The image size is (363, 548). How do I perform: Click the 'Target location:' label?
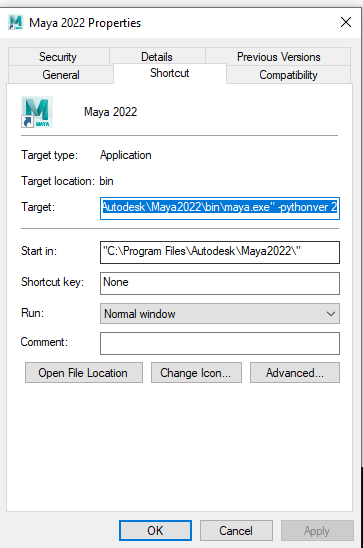pos(58,181)
